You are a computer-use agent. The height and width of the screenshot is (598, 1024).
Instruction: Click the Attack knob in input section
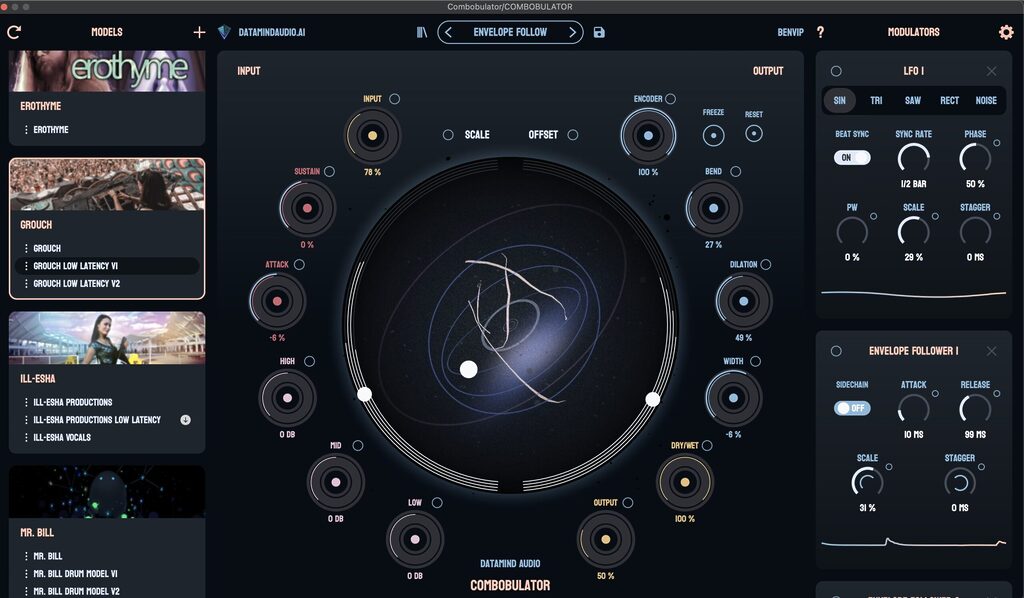(277, 302)
